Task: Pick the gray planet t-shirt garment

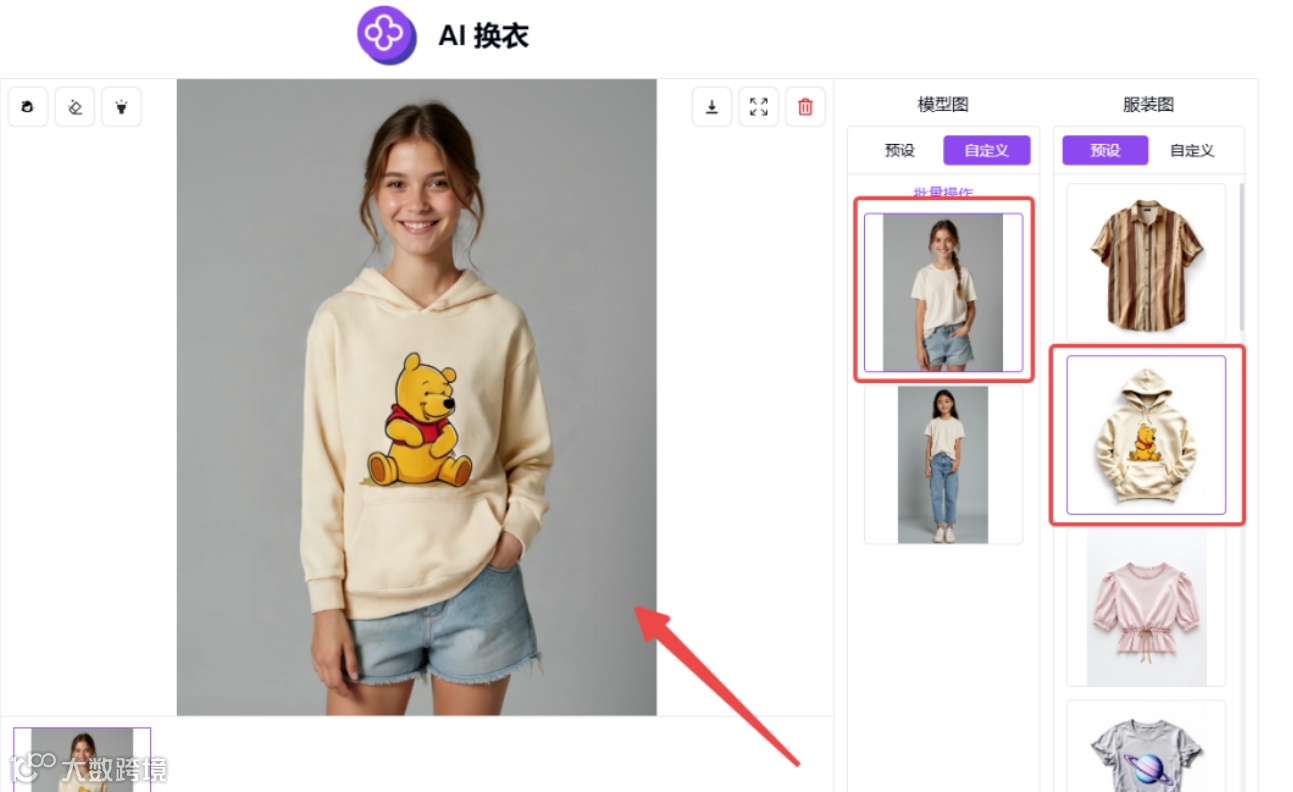Action: point(1146,746)
